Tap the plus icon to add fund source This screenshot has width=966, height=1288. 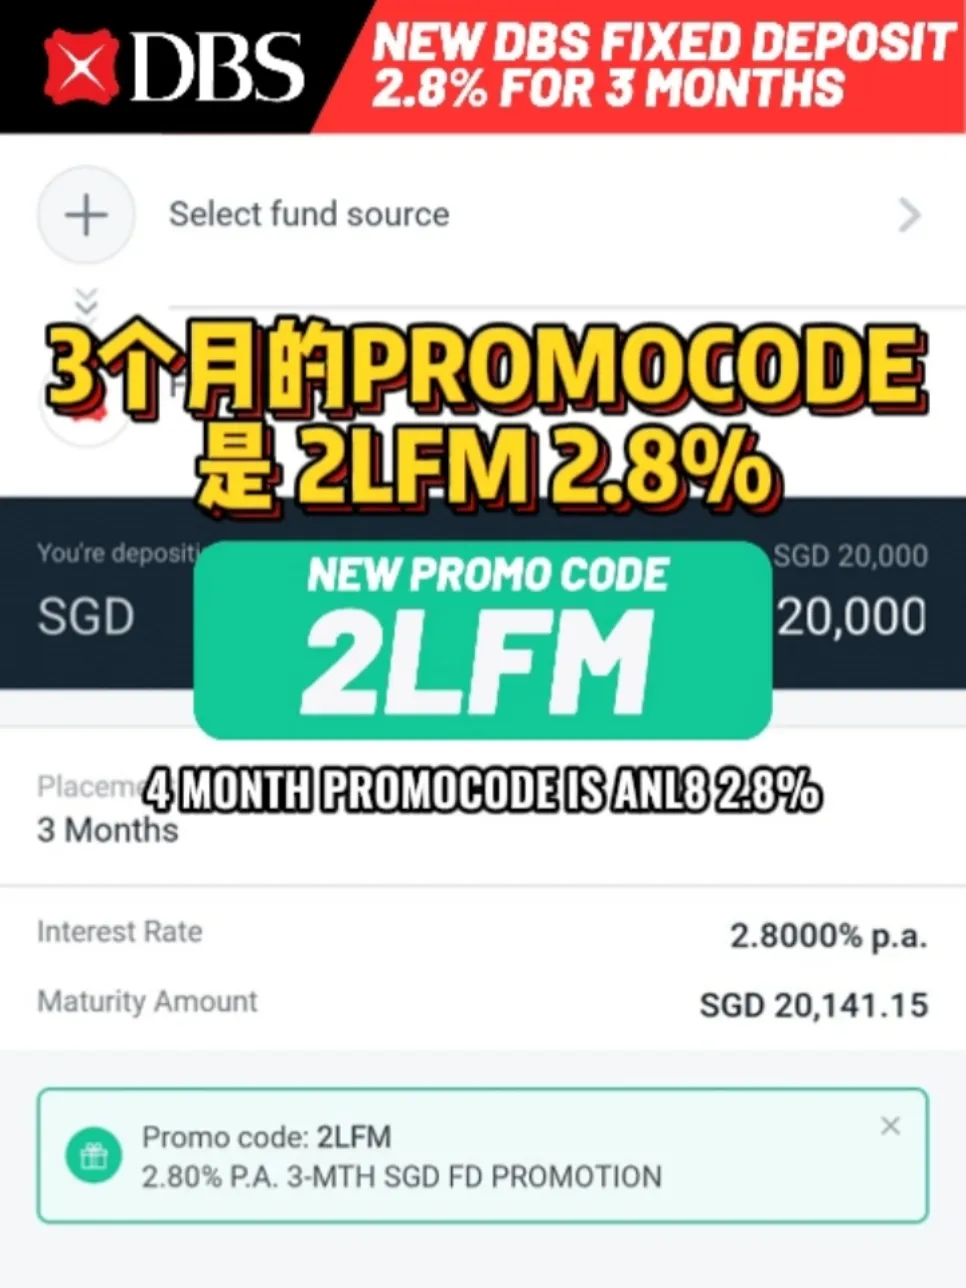86,214
